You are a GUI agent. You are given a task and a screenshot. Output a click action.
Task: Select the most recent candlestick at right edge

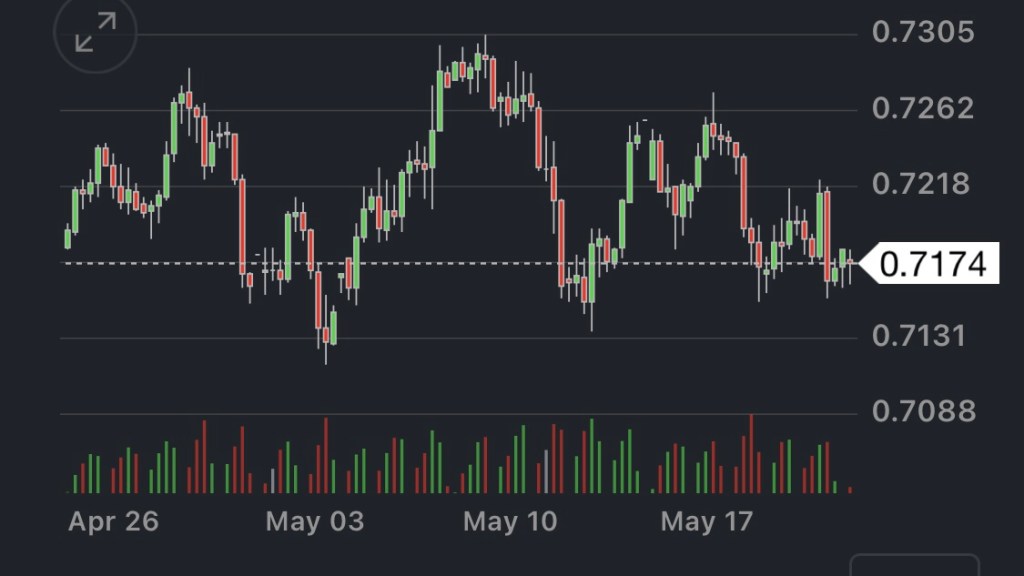(850, 263)
